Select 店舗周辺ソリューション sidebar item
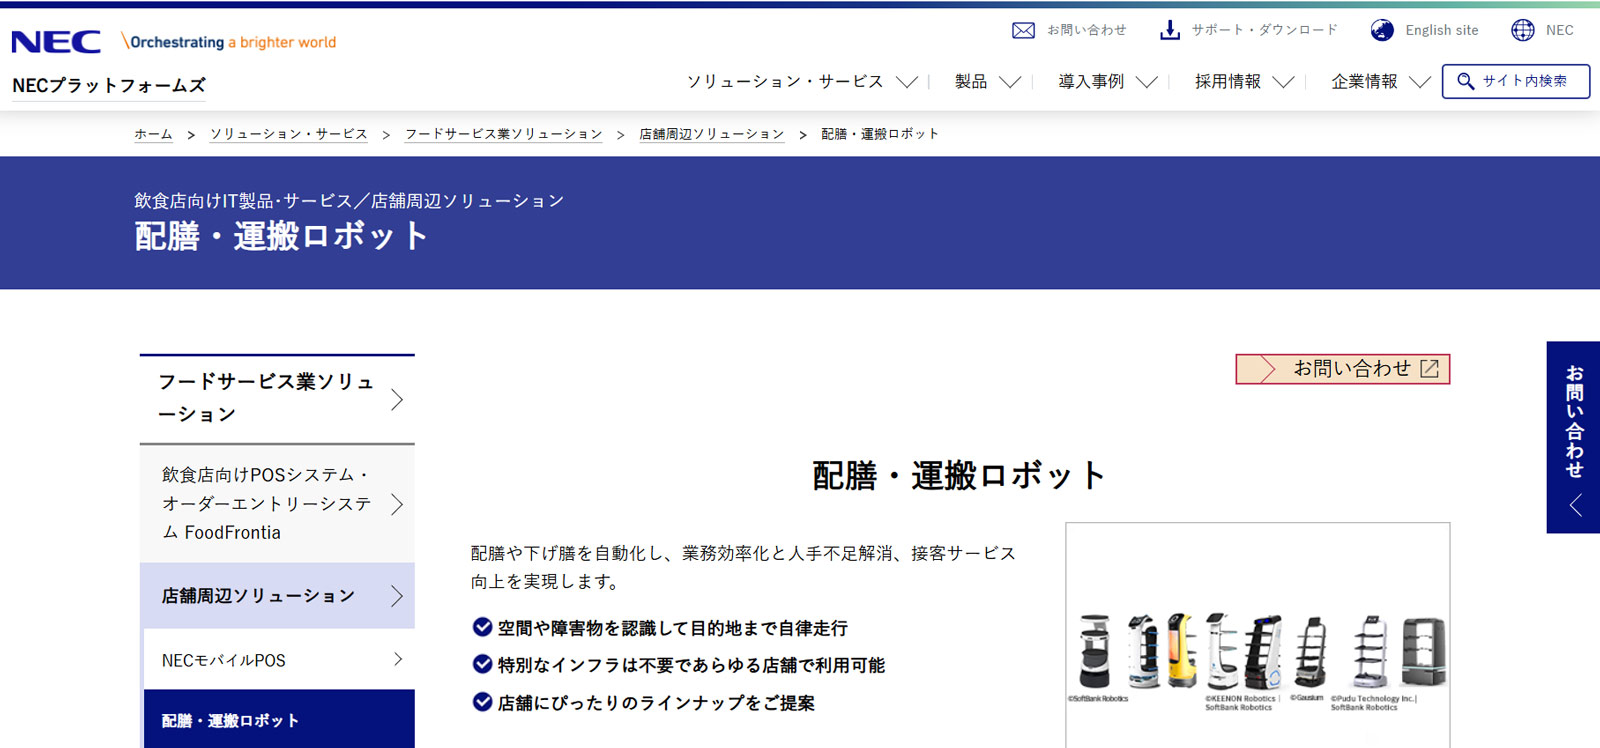 click(x=277, y=596)
